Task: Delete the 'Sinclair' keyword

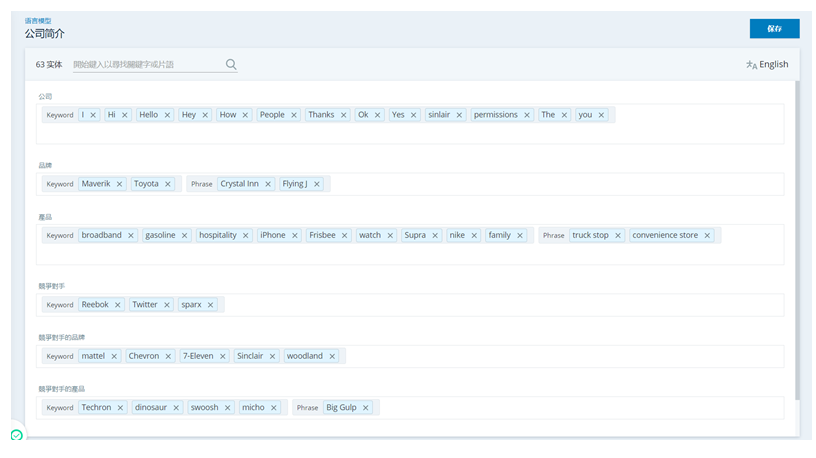Action: pyautogui.click(x=272, y=357)
